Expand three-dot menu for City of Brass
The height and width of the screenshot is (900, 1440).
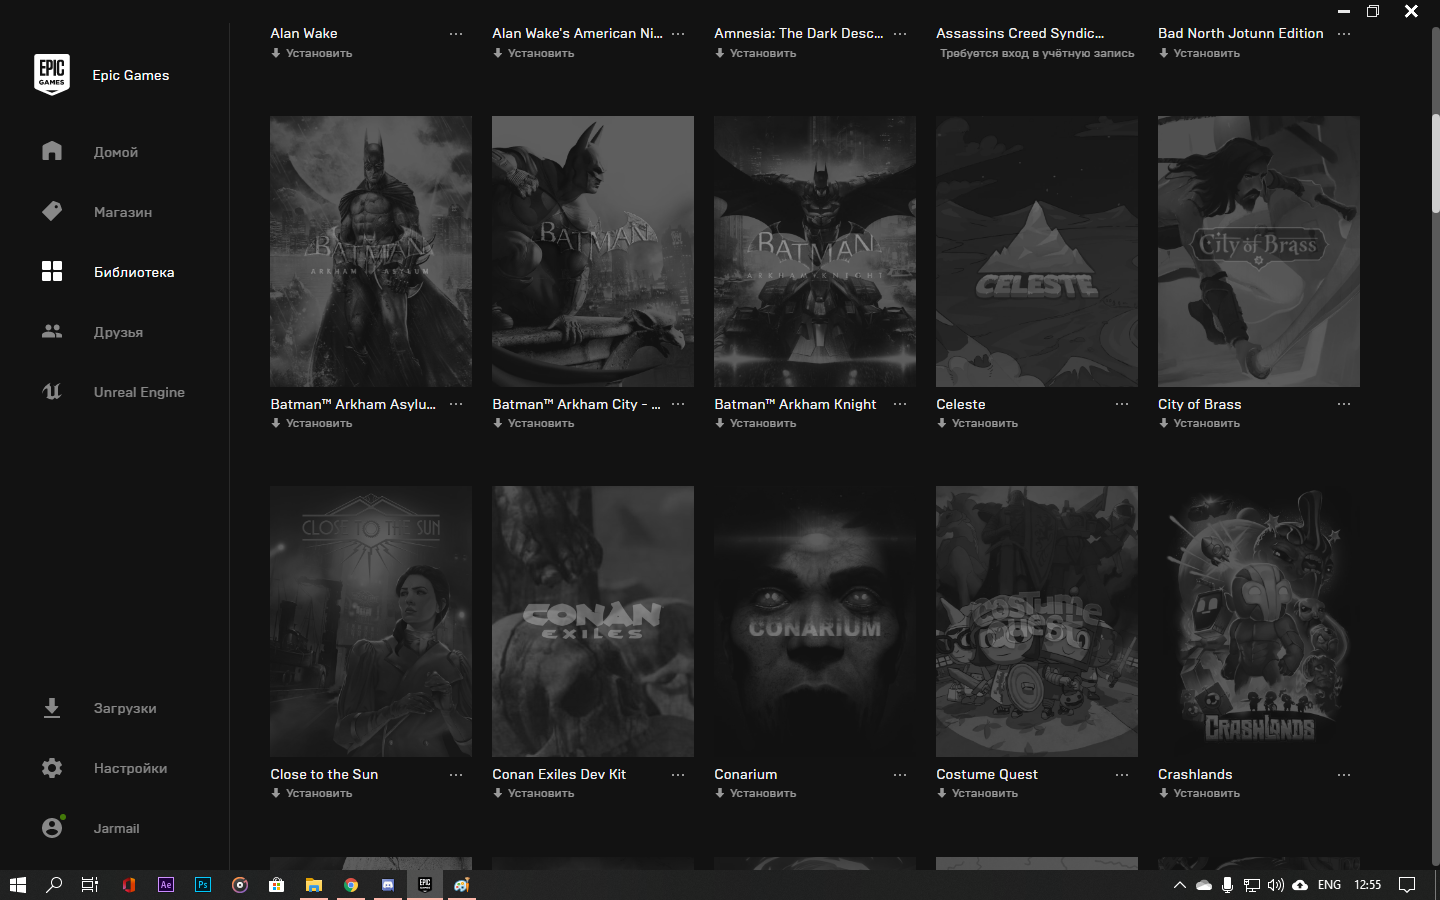[x=1344, y=404]
